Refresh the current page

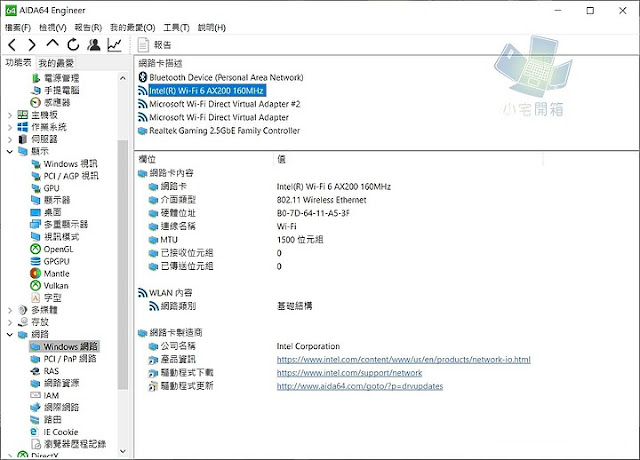(73, 44)
